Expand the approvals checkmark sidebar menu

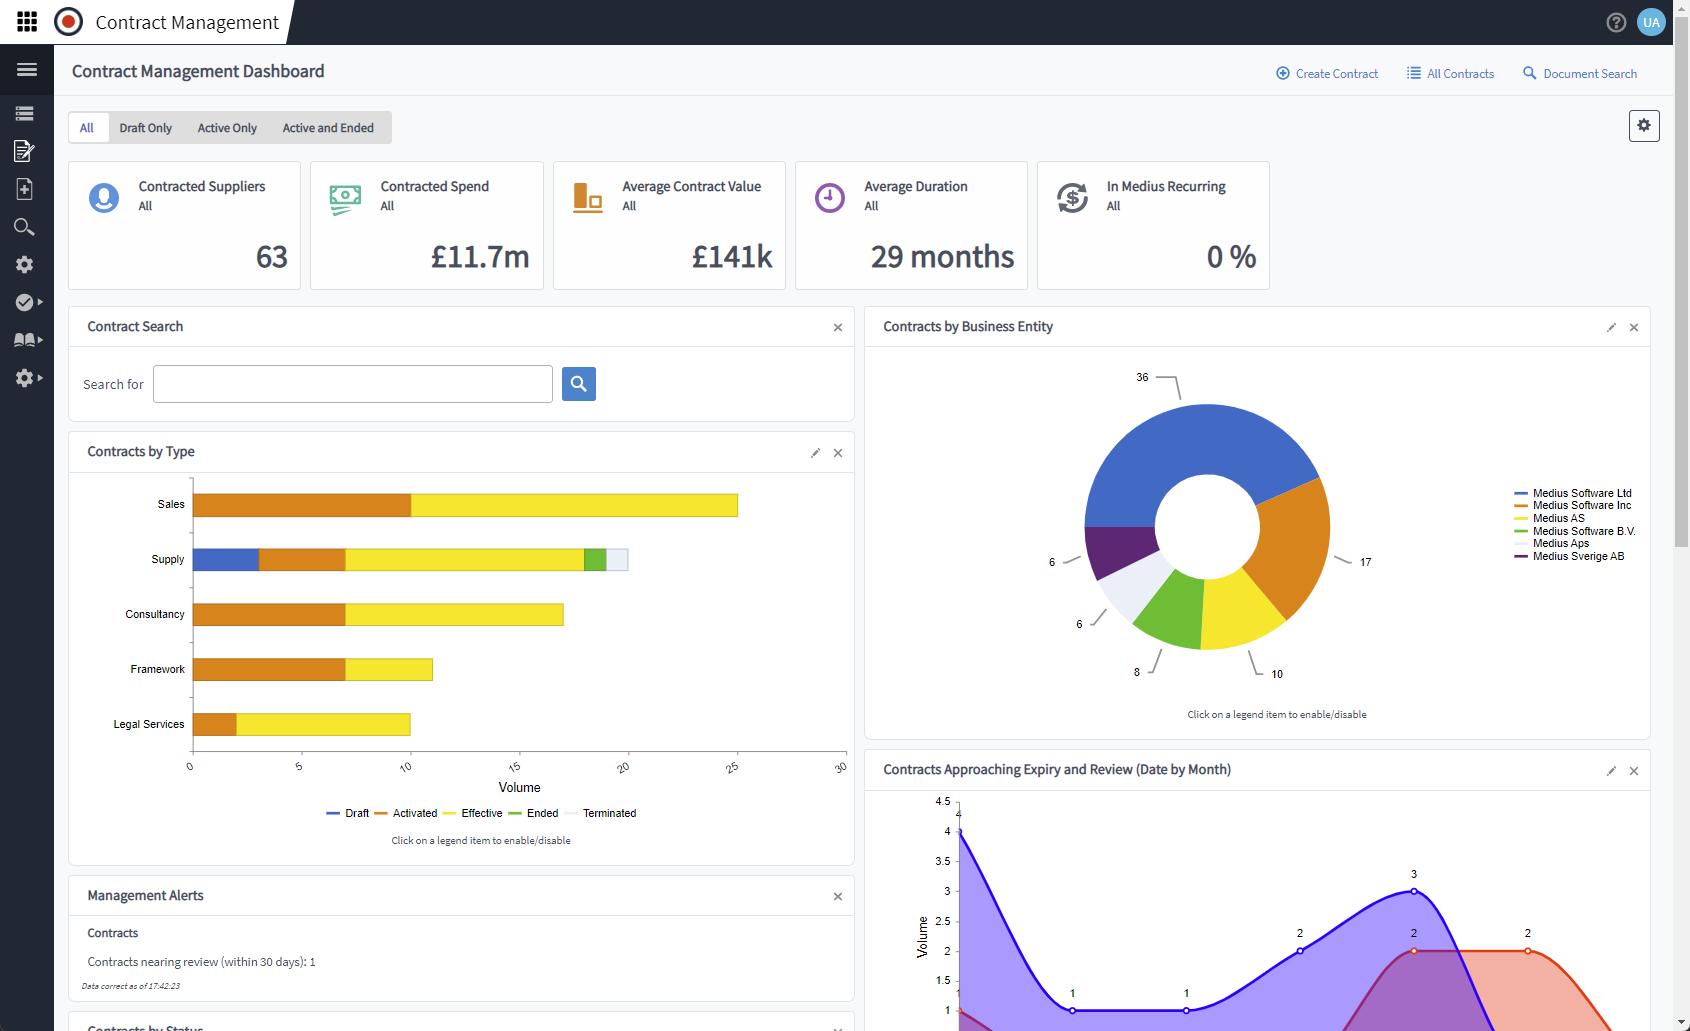point(27,302)
